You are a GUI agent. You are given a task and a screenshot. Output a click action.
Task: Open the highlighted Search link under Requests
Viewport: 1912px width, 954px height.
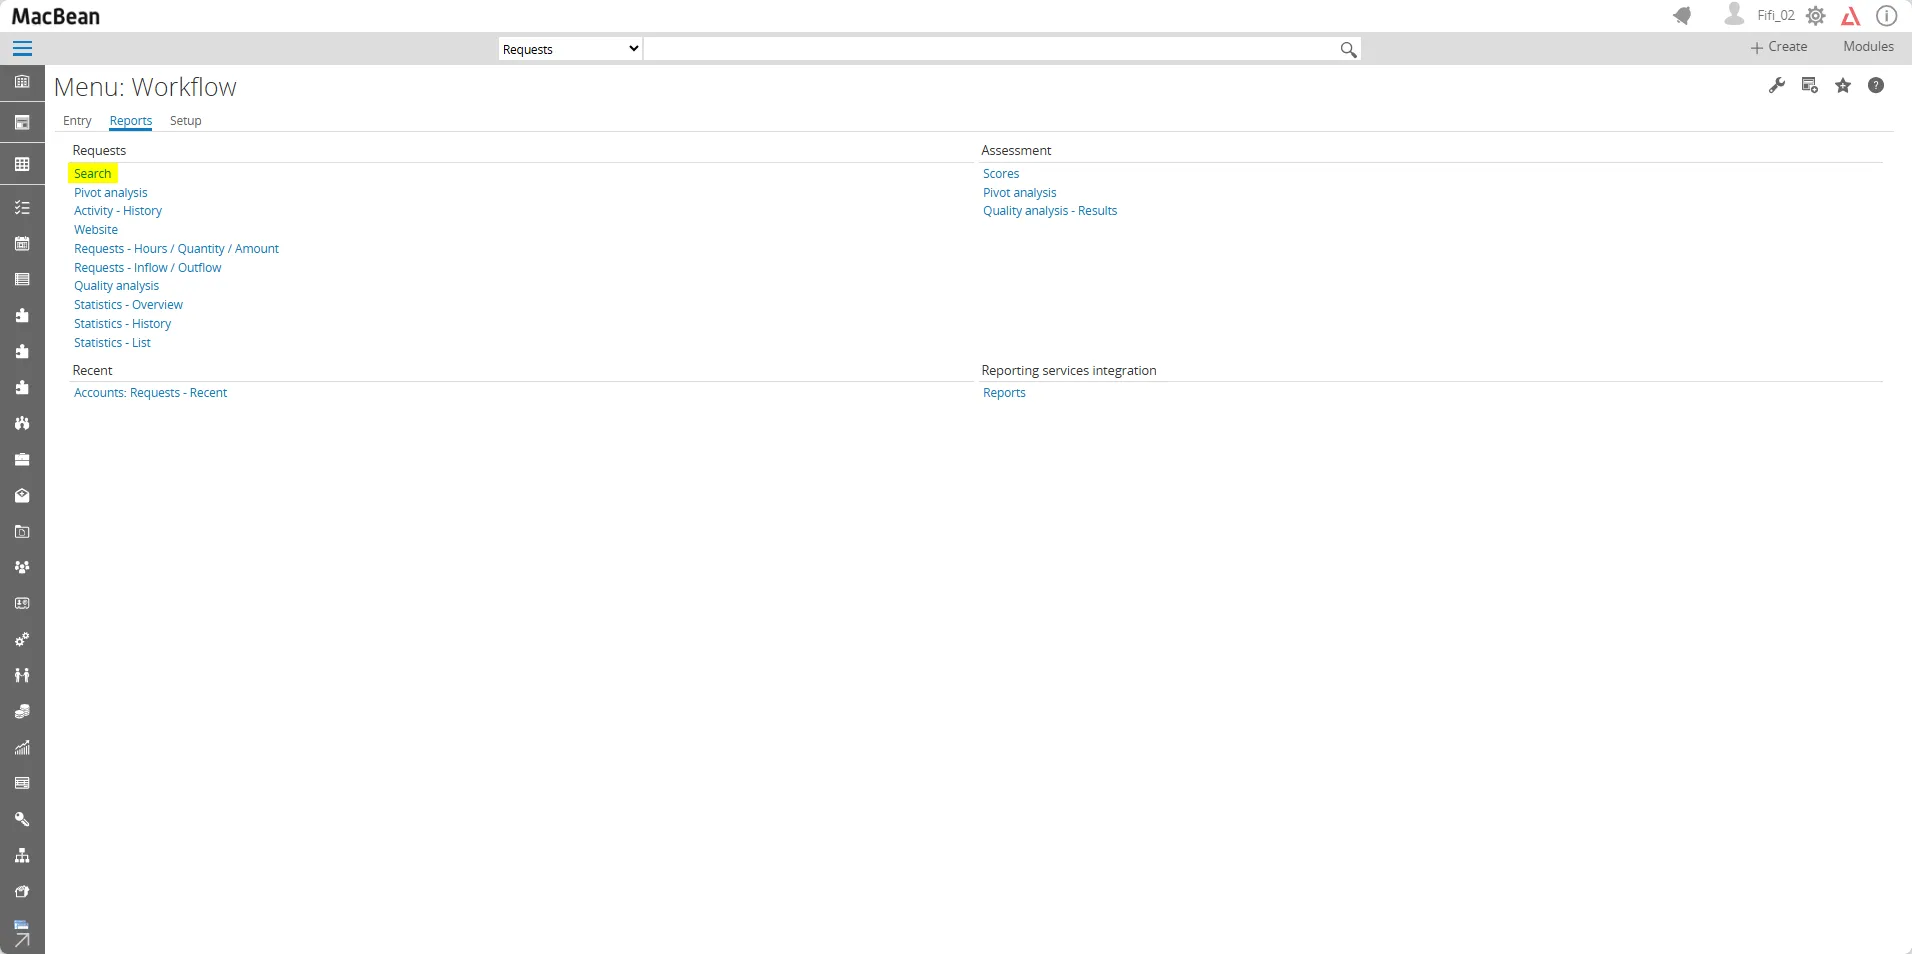93,174
